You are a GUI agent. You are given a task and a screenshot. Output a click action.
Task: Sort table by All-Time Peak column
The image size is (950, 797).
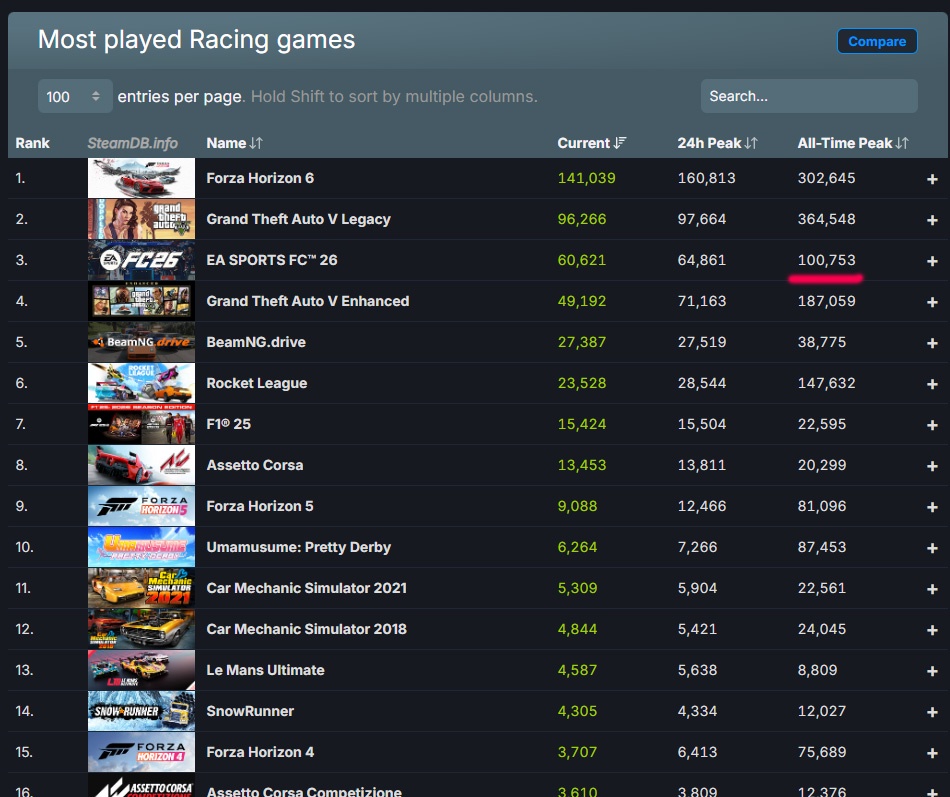tap(853, 143)
